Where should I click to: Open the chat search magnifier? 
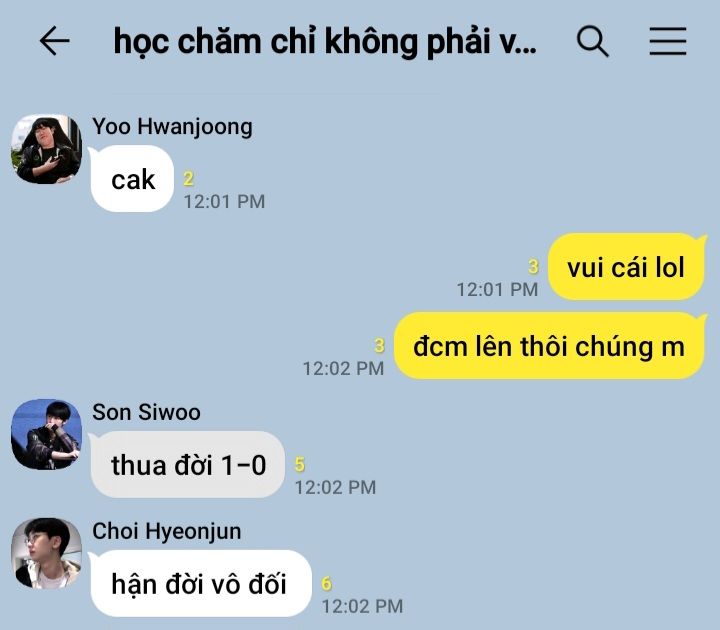(592, 41)
